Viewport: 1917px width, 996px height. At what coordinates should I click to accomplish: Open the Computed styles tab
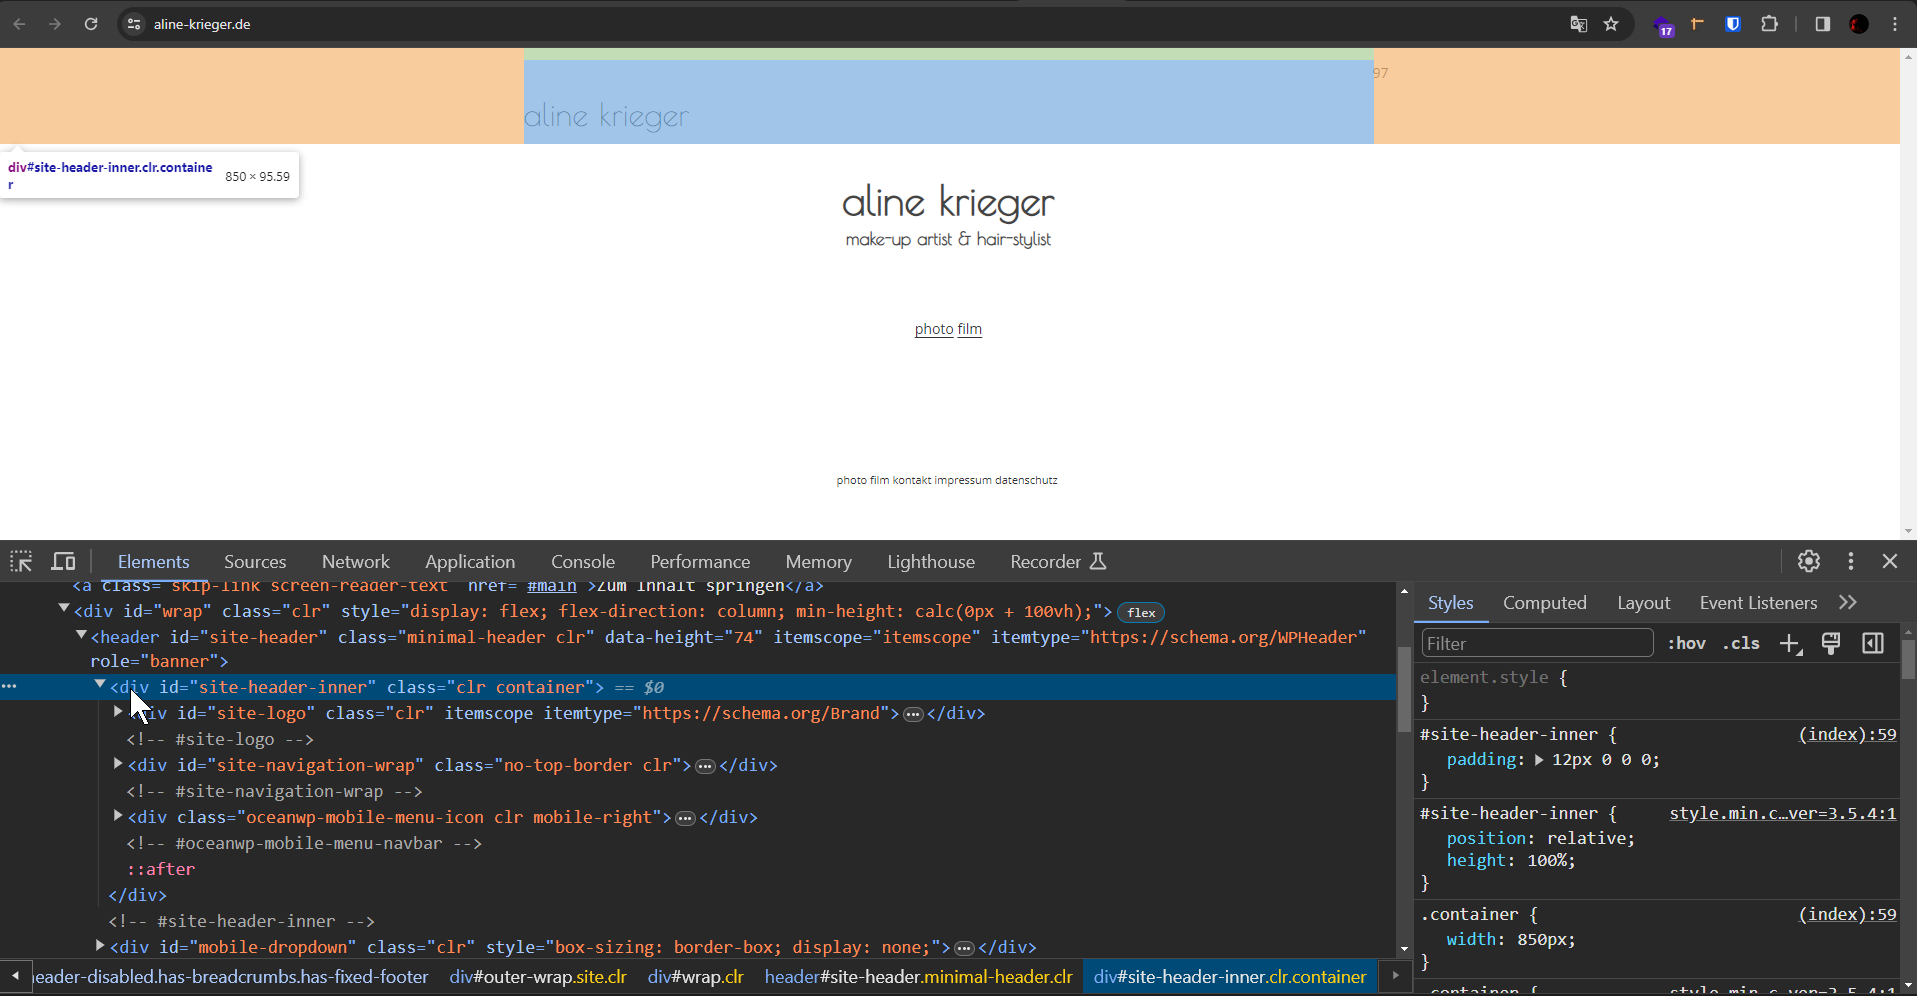coord(1544,603)
